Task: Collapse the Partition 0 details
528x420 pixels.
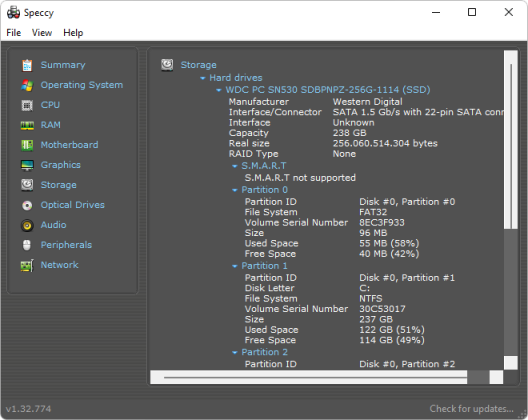Action: click(235, 190)
